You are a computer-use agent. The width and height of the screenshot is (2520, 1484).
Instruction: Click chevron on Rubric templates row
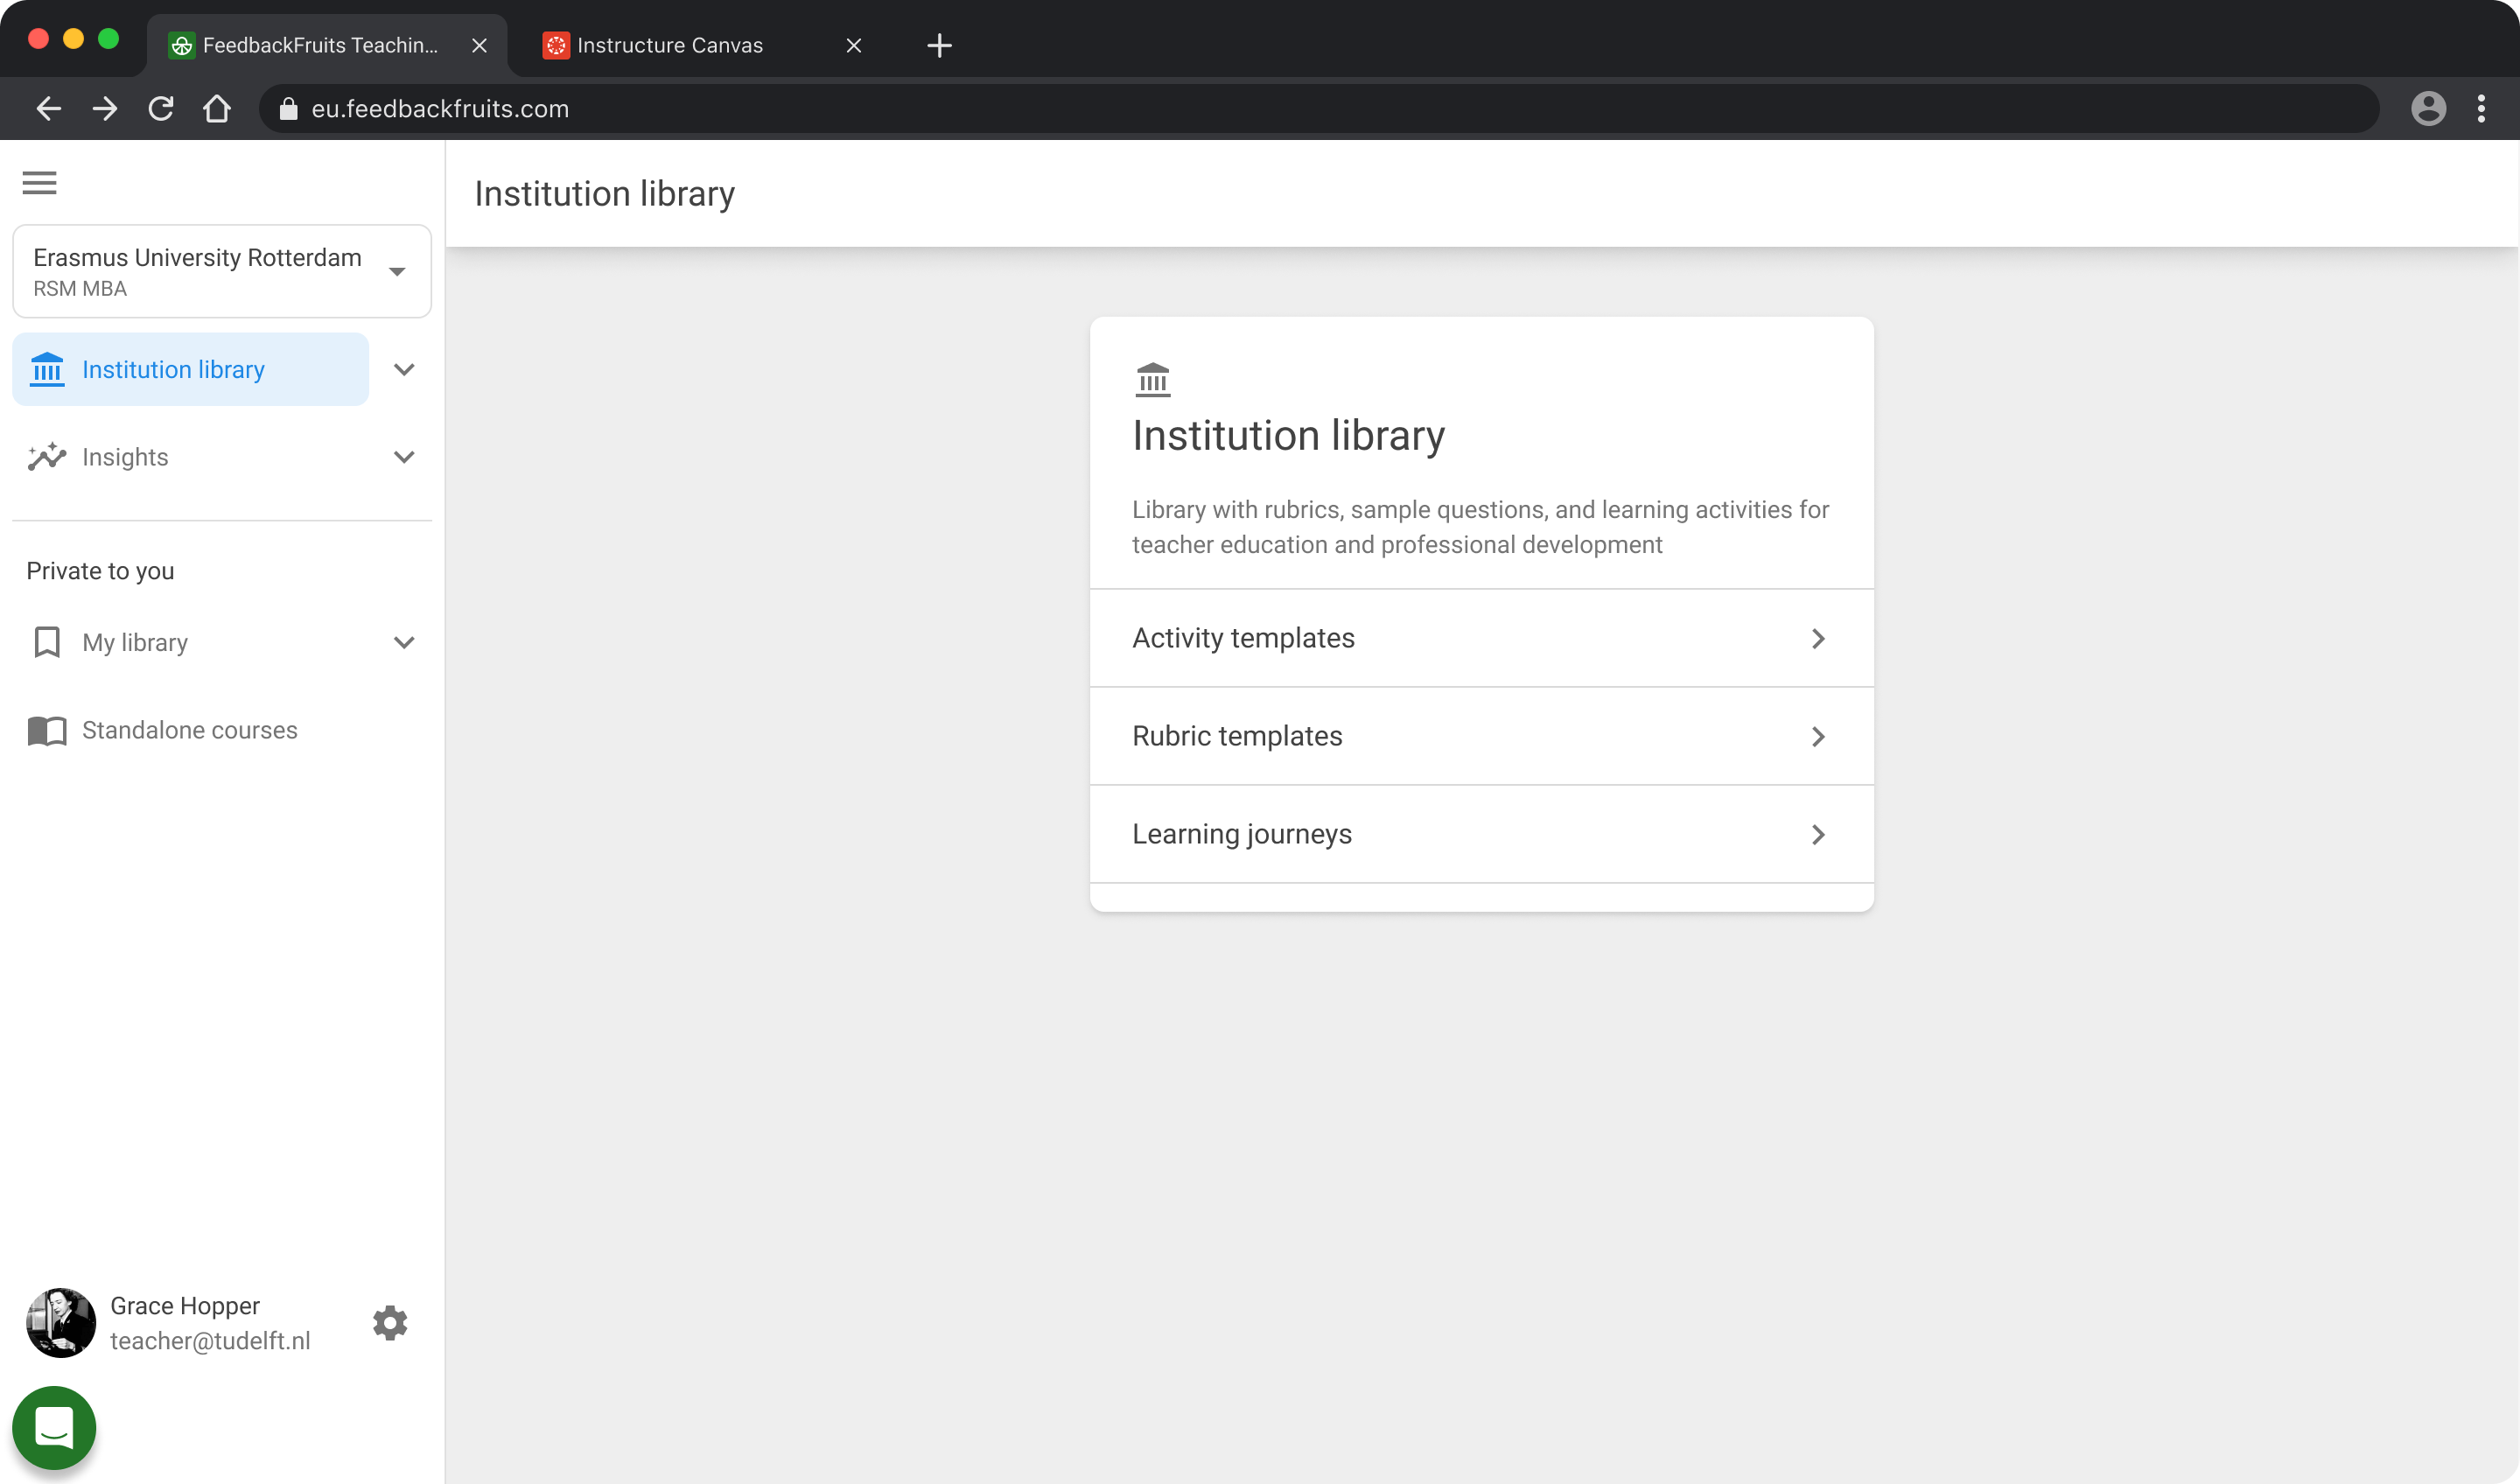[x=1818, y=736]
